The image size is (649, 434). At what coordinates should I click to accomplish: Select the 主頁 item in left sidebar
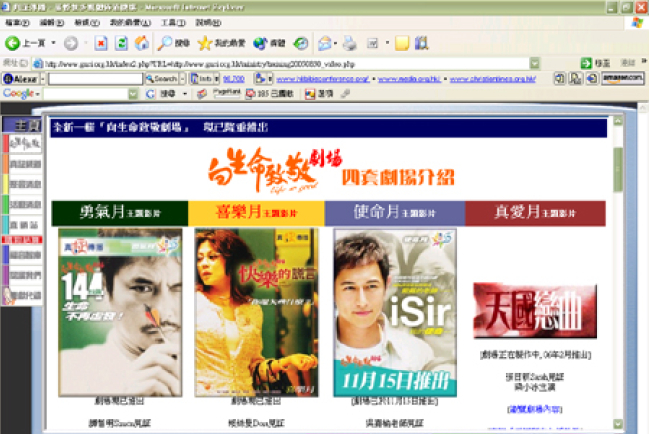point(20,126)
